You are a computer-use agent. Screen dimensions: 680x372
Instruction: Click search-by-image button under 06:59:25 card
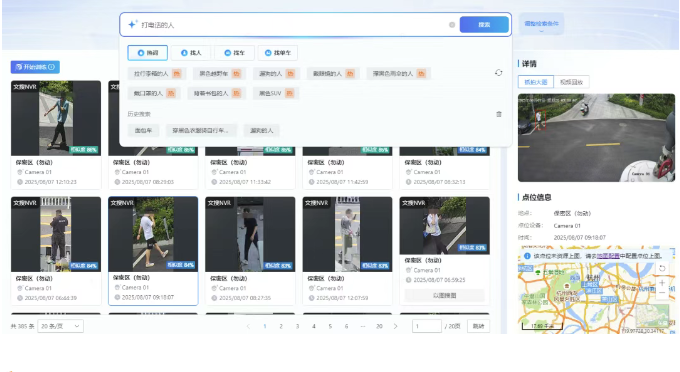pos(445,295)
